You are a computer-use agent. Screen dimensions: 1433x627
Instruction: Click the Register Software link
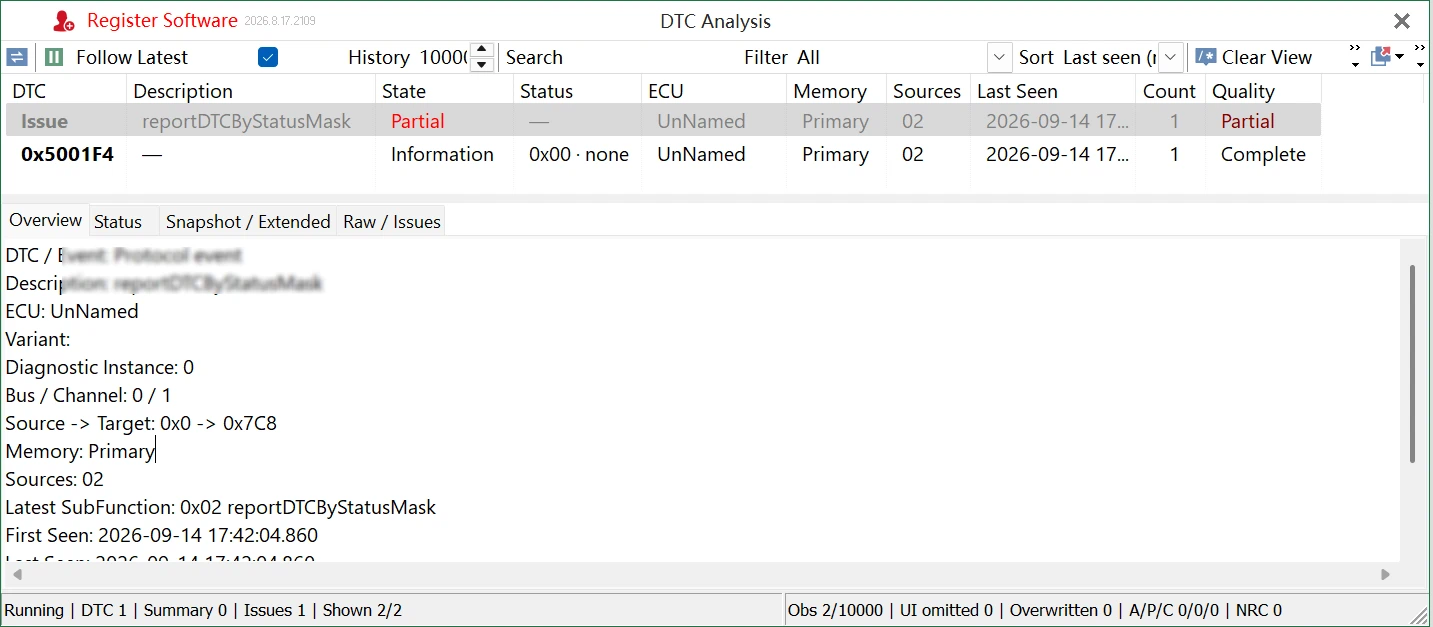pyautogui.click(x=162, y=21)
